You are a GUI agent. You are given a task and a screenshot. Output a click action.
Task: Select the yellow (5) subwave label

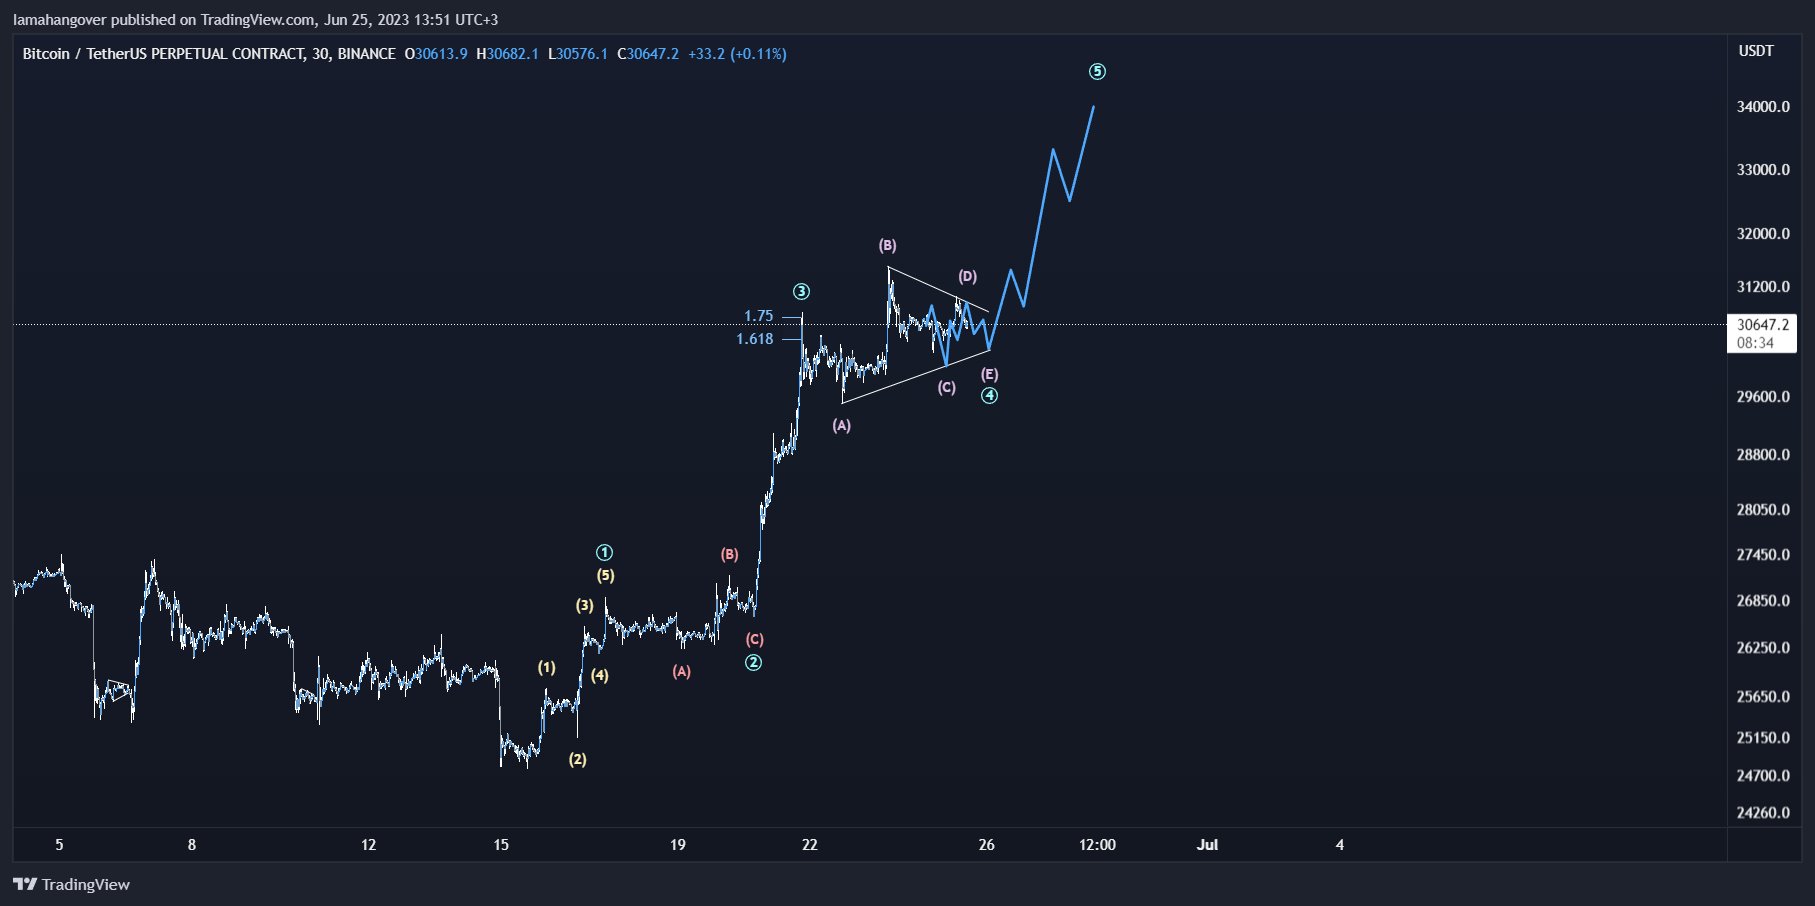pyautogui.click(x=606, y=576)
